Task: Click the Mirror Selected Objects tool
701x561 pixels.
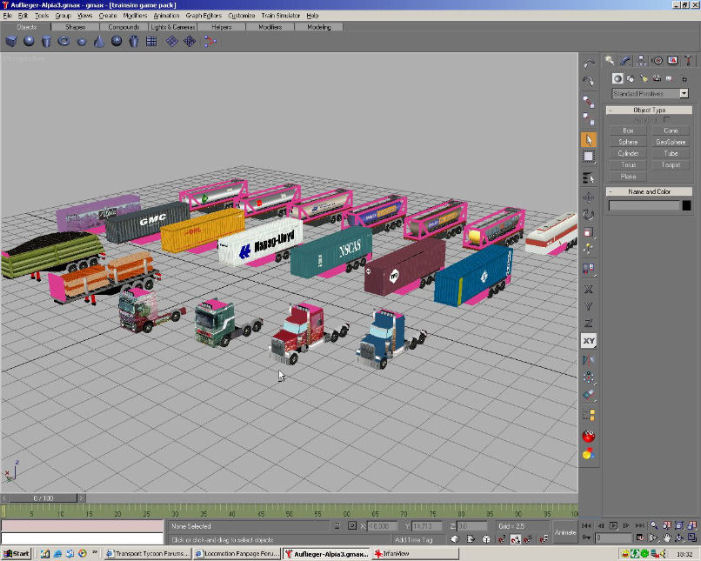Action: tap(589, 360)
